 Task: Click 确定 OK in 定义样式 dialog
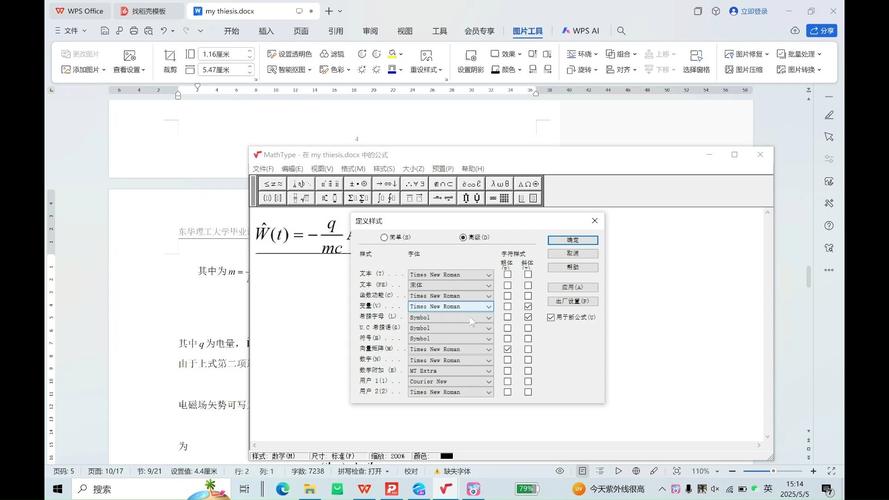point(573,240)
